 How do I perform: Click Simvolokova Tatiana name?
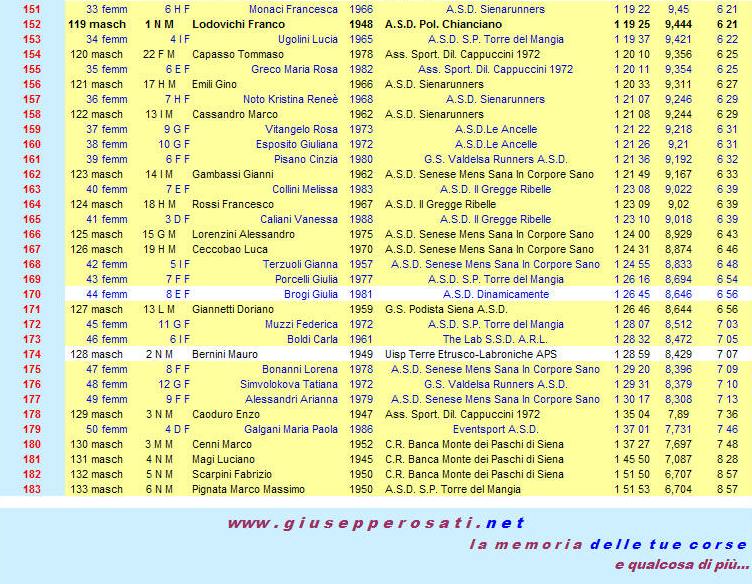click(289, 384)
